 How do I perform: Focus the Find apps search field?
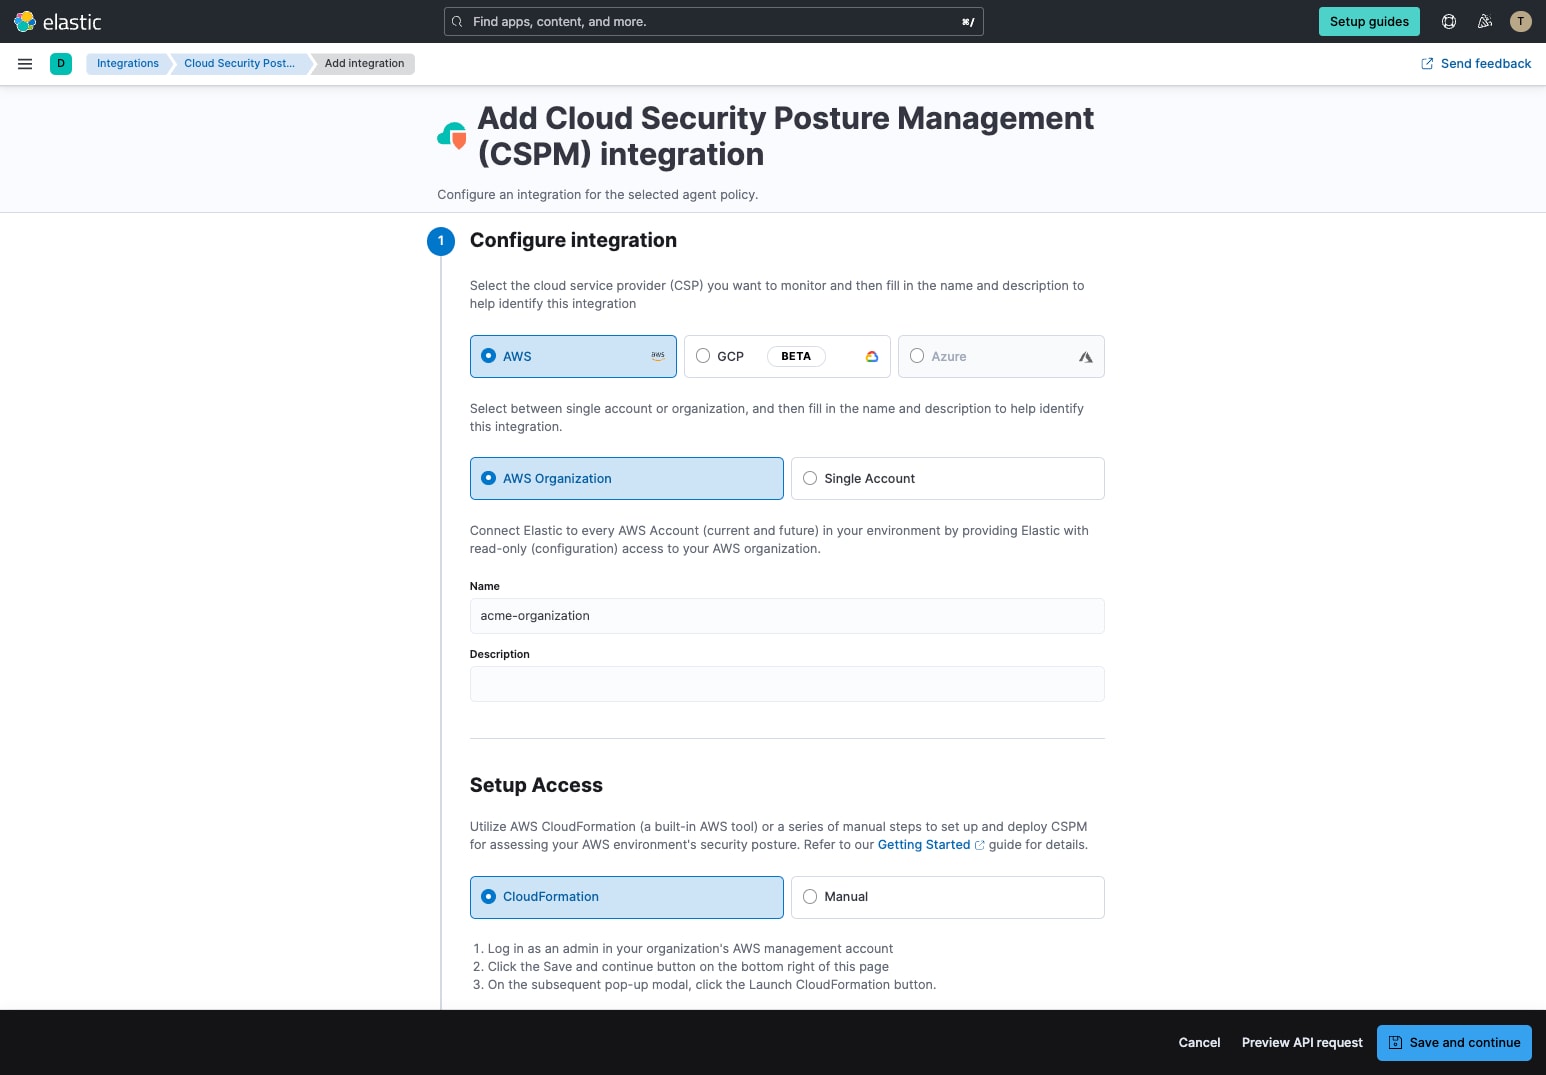tap(714, 22)
